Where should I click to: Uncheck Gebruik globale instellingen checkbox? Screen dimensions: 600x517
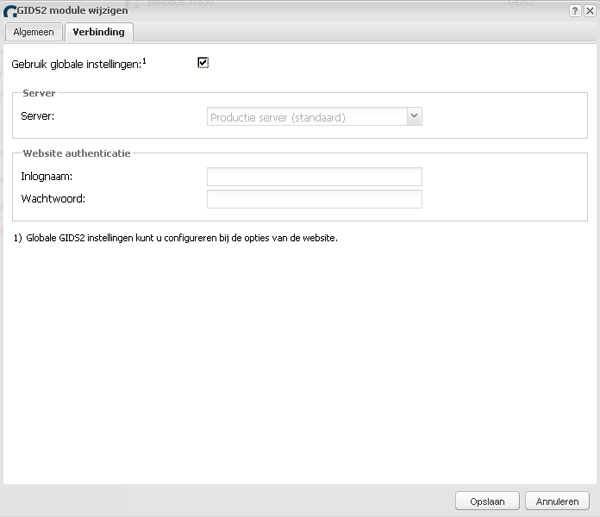click(x=203, y=62)
